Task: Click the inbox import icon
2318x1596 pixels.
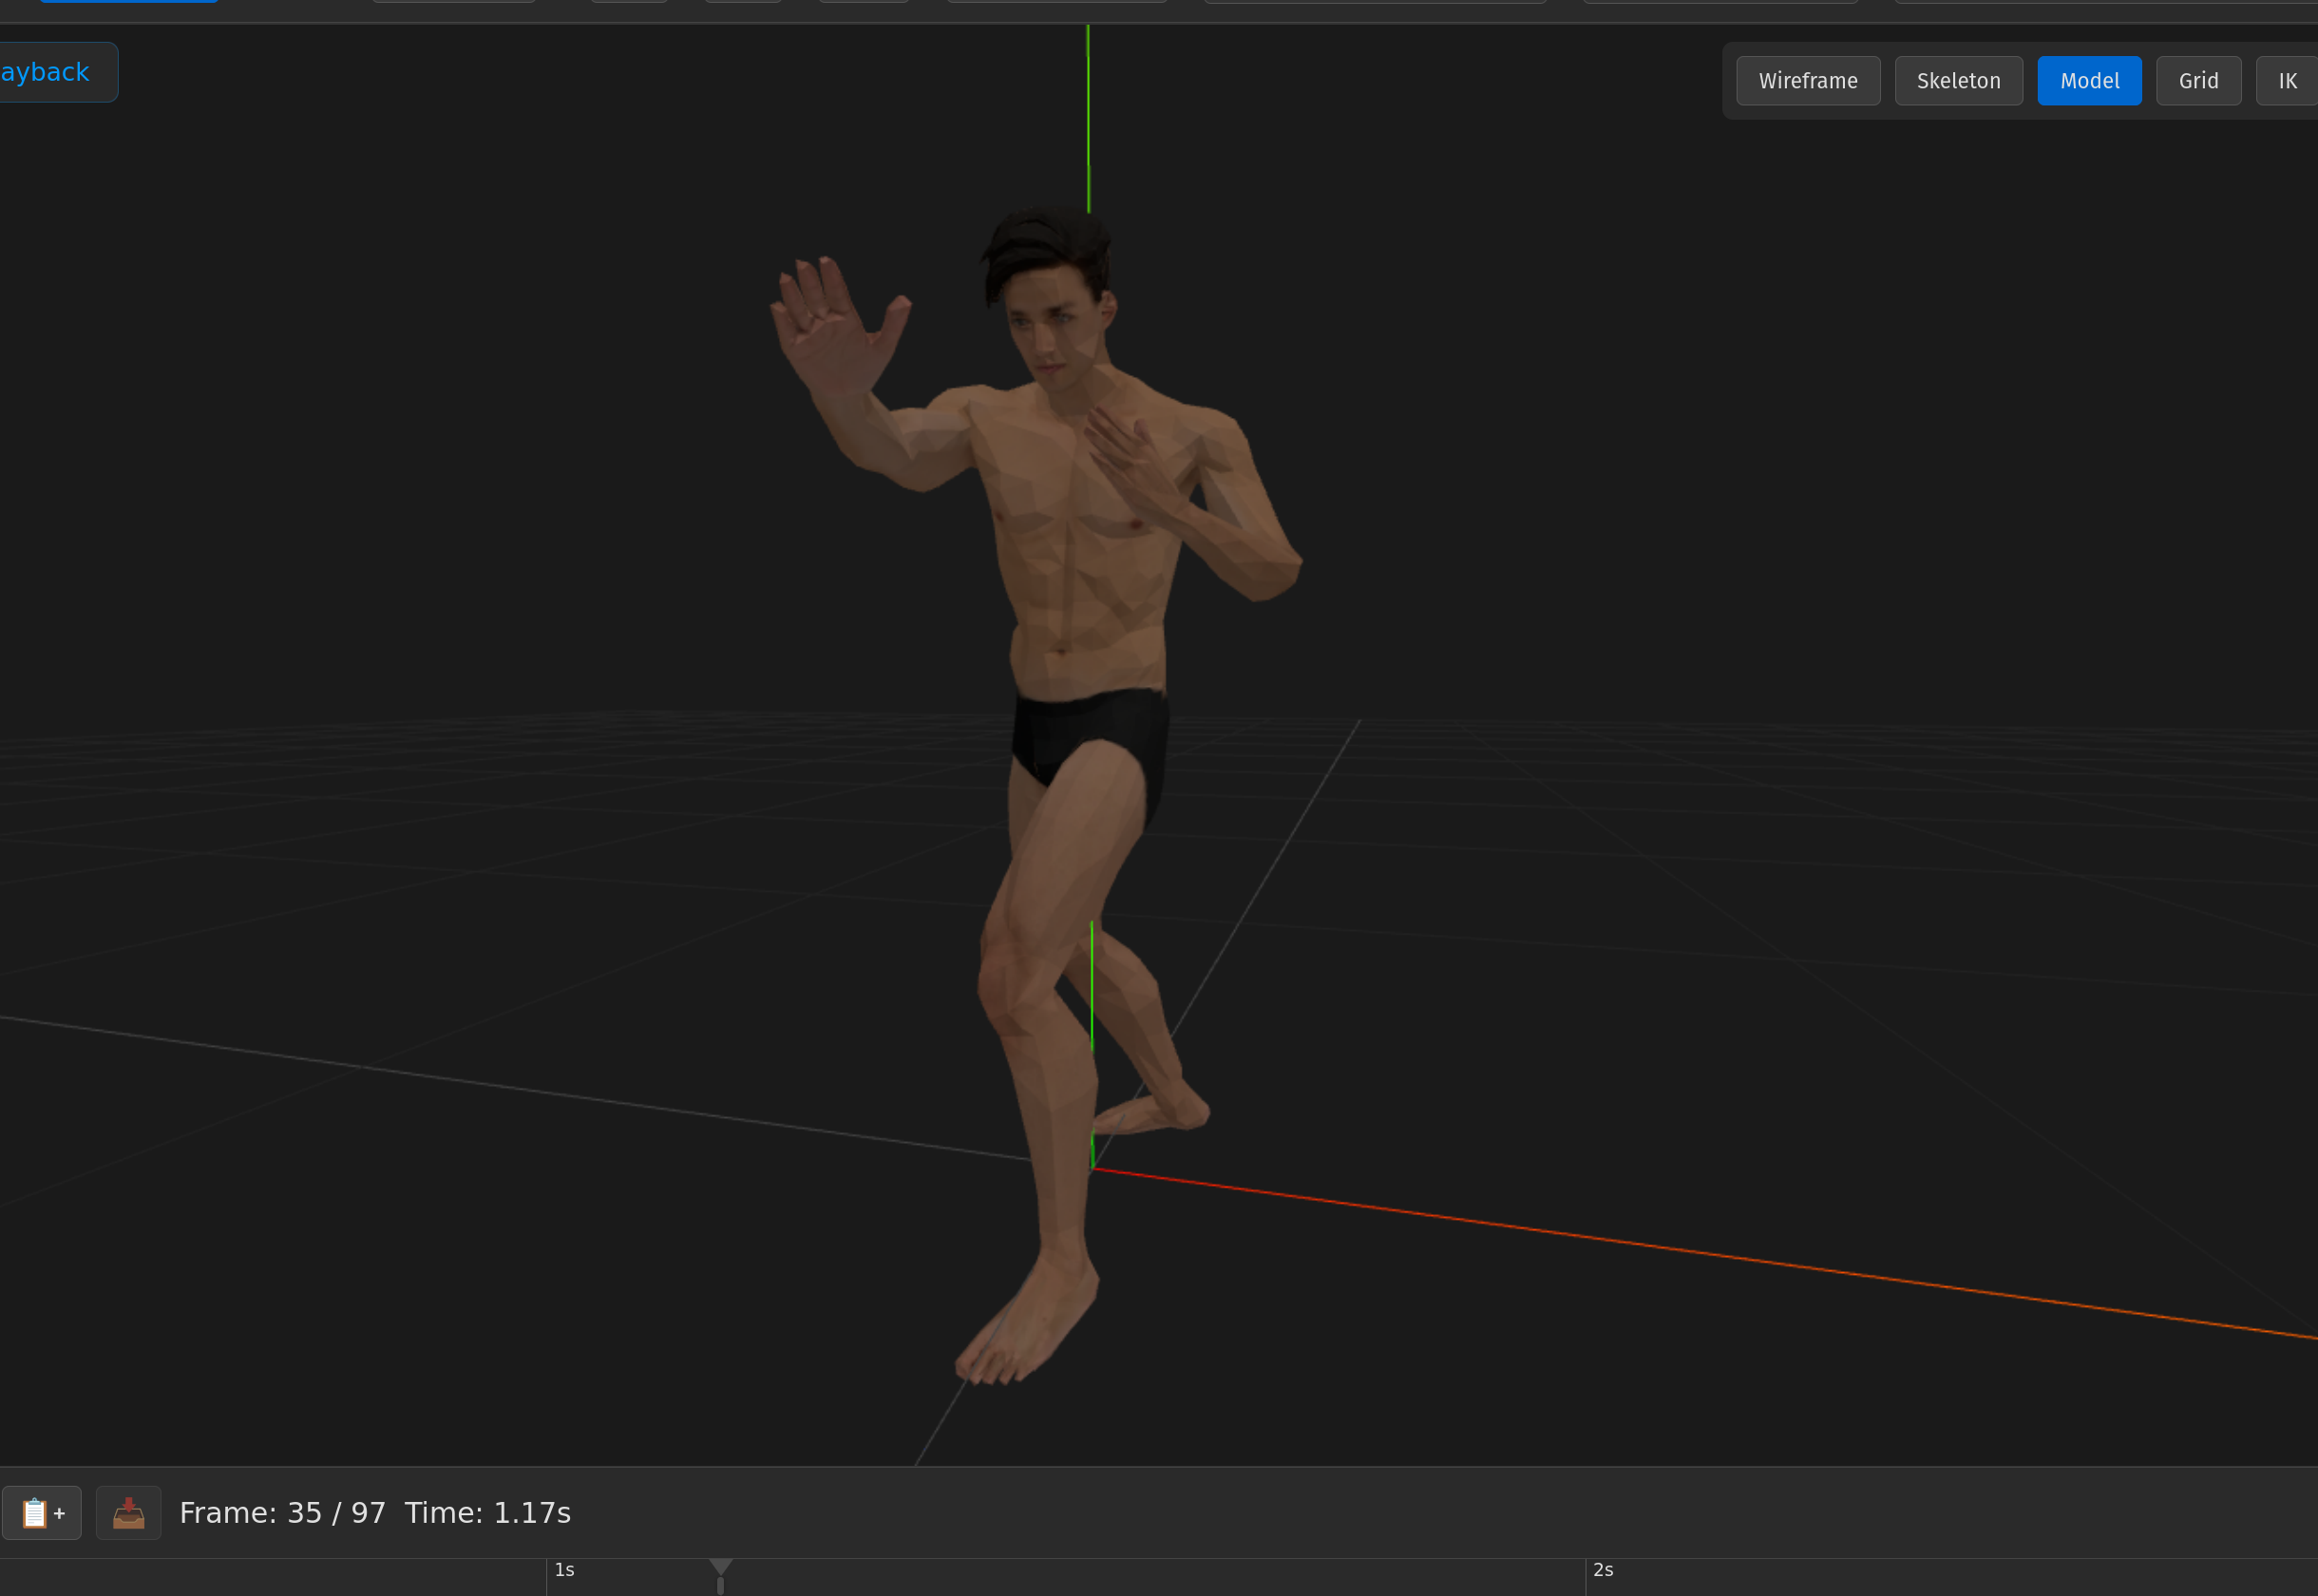Action: point(128,1512)
